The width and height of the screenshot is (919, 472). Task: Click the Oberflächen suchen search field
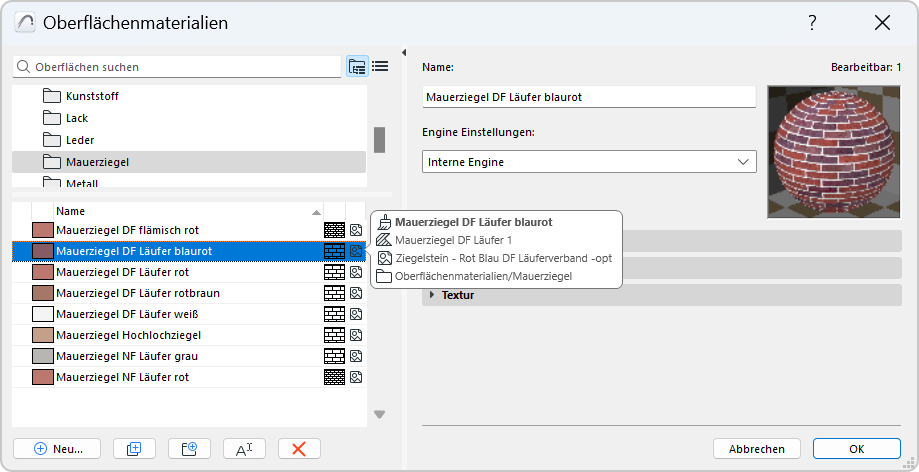click(x=180, y=67)
